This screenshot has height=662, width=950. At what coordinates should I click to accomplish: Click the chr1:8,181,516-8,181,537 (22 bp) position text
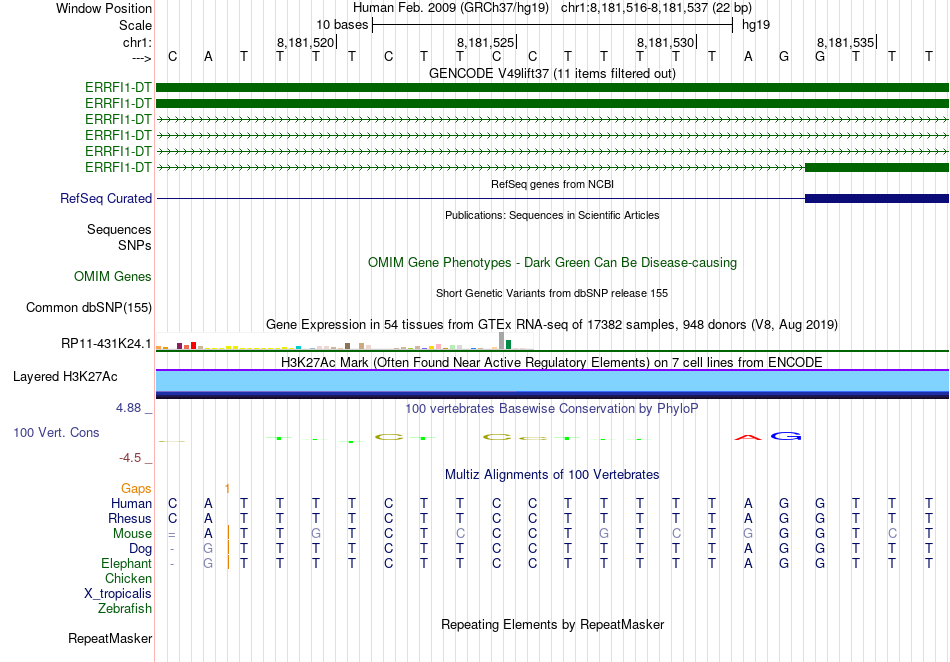(656, 8)
